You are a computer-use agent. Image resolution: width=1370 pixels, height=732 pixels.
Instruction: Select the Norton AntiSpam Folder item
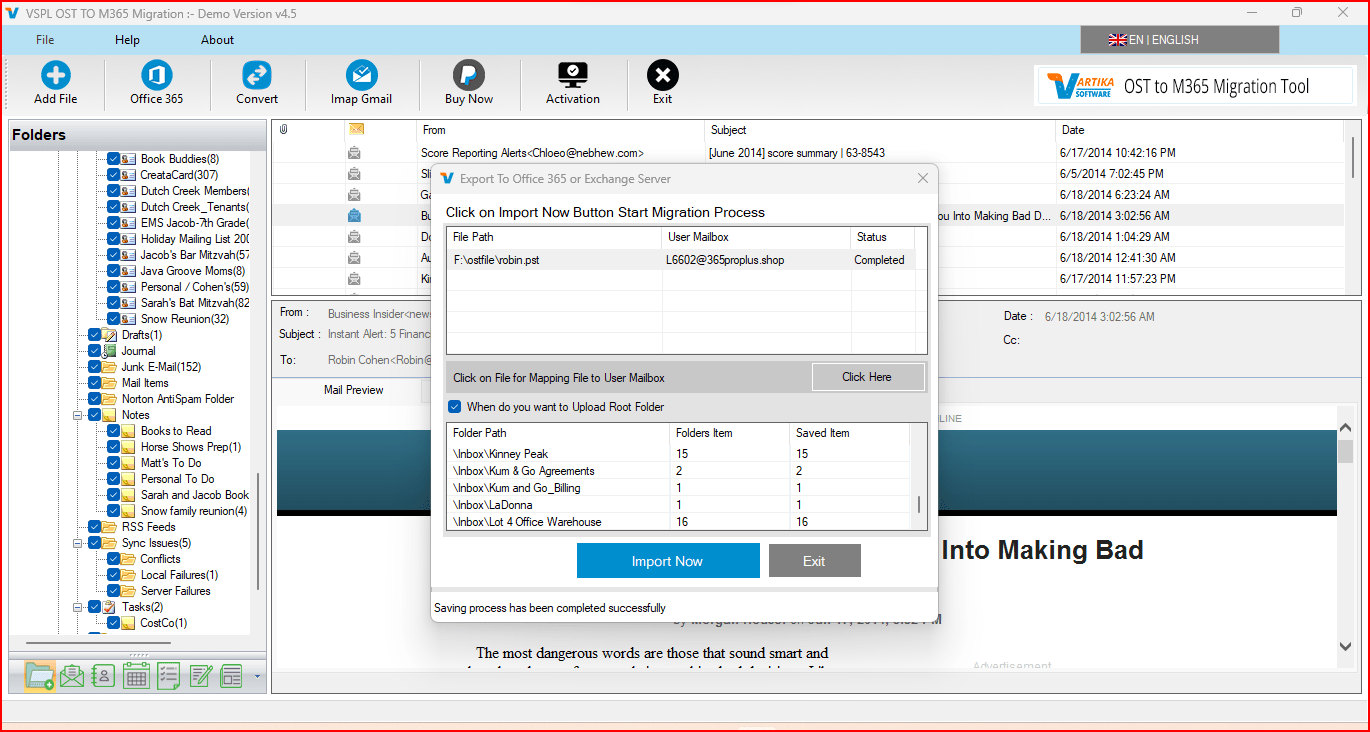coord(178,399)
